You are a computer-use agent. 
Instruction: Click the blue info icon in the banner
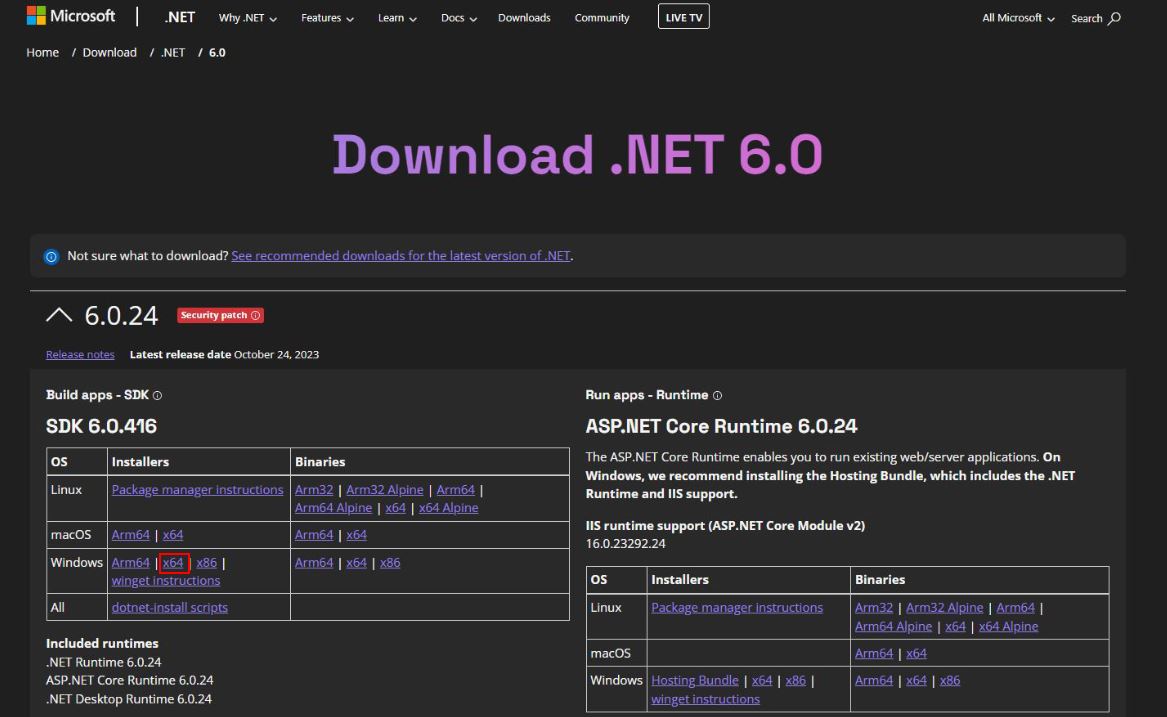coord(52,257)
